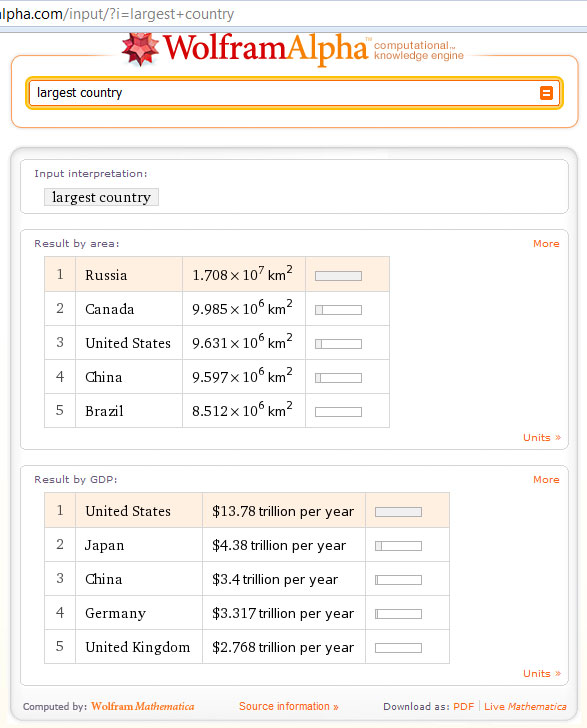This screenshot has width=587, height=728.
Task: Select United Kingdom in the GDP table
Action: [138, 647]
